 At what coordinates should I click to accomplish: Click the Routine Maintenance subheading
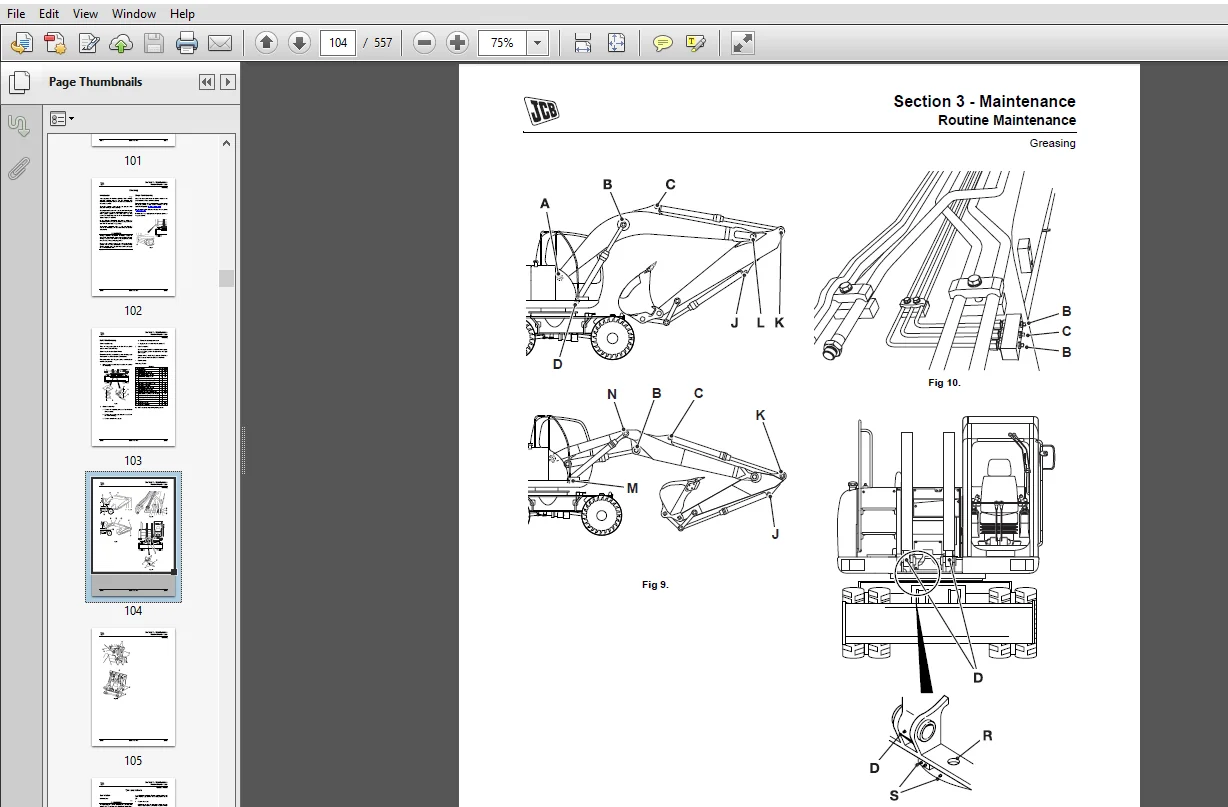click(1007, 120)
